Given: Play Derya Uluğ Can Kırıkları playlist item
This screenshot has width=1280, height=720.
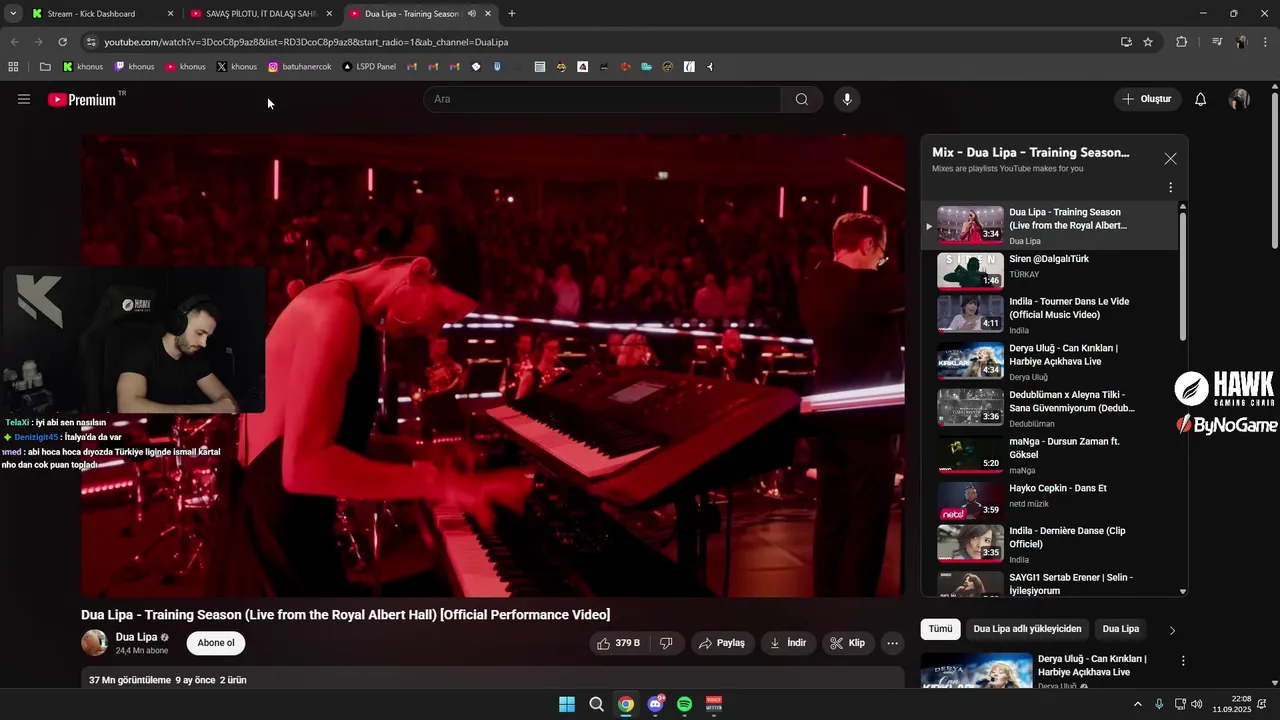Looking at the screenshot, I should [1050, 361].
